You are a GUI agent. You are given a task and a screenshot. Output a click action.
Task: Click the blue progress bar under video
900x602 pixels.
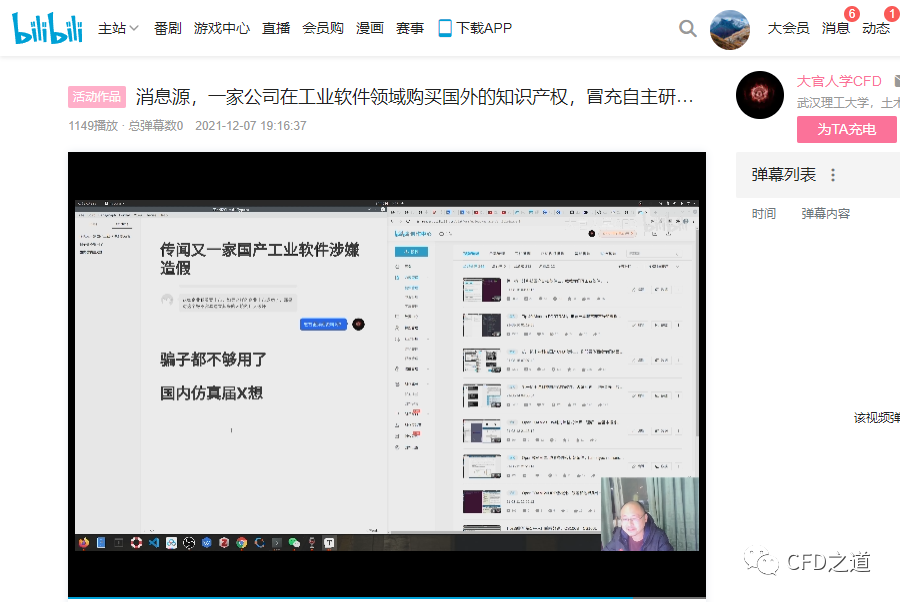click(x=387, y=598)
